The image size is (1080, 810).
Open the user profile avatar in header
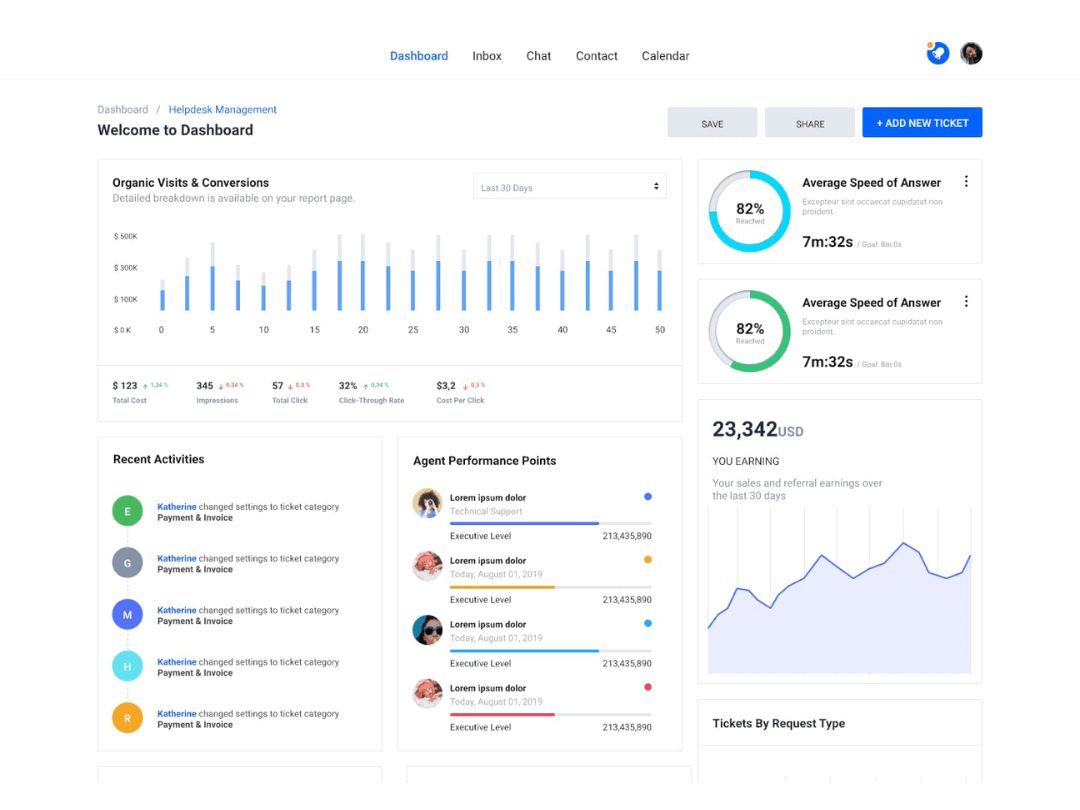click(x=971, y=53)
